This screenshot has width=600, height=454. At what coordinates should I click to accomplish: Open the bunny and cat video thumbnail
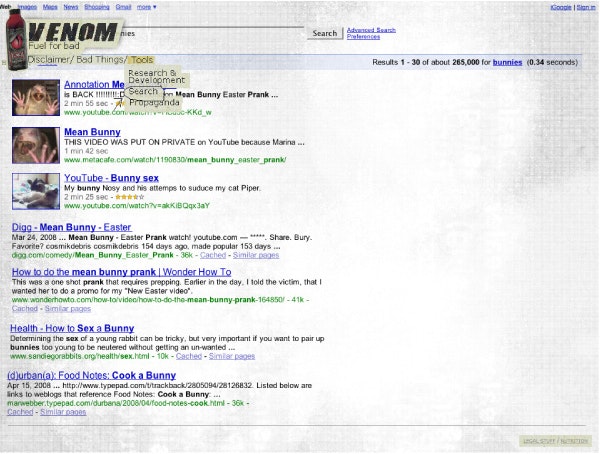(36, 191)
